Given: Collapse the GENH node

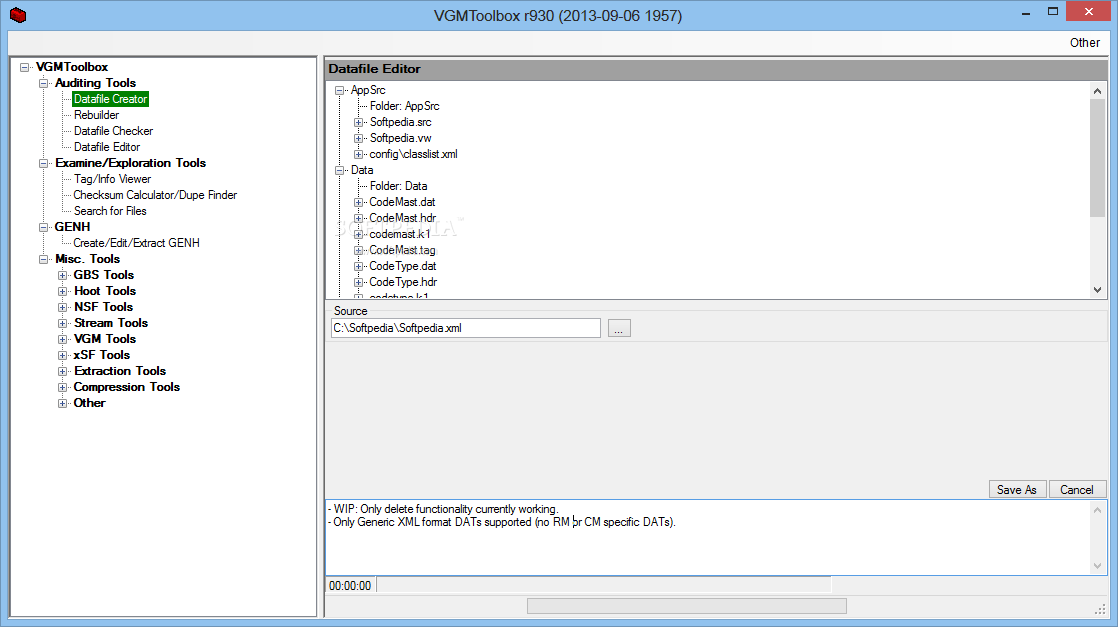Looking at the screenshot, I should pyautogui.click(x=43, y=228).
